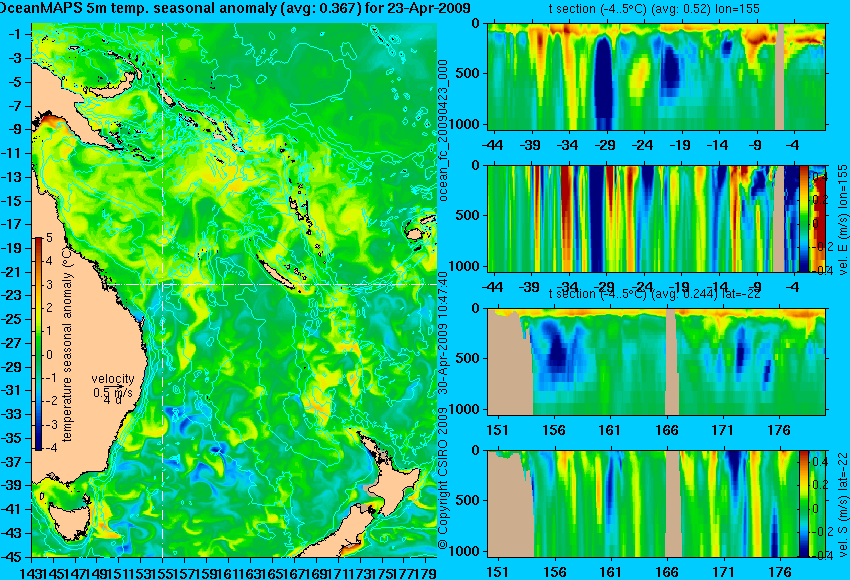Click the vertical dashed lon=155 line on map
Viewport: 850px width, 580px height.
(x=163, y=290)
